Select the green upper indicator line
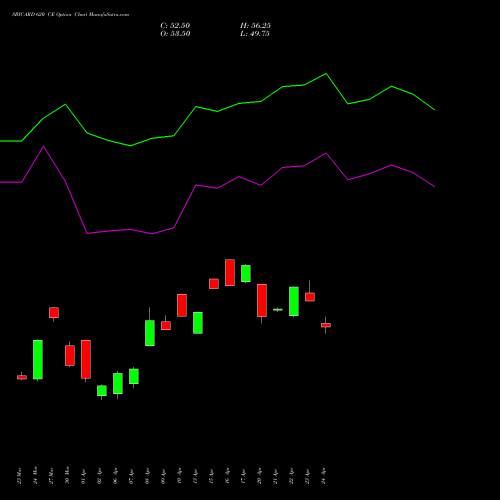 217,109
